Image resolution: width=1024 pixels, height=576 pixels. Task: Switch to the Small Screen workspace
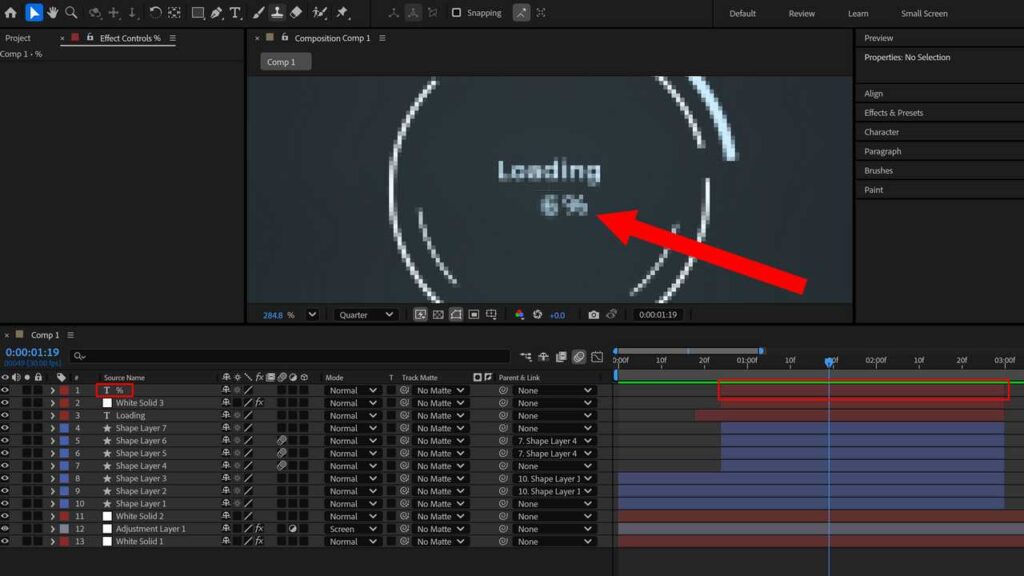pyautogui.click(x=924, y=13)
